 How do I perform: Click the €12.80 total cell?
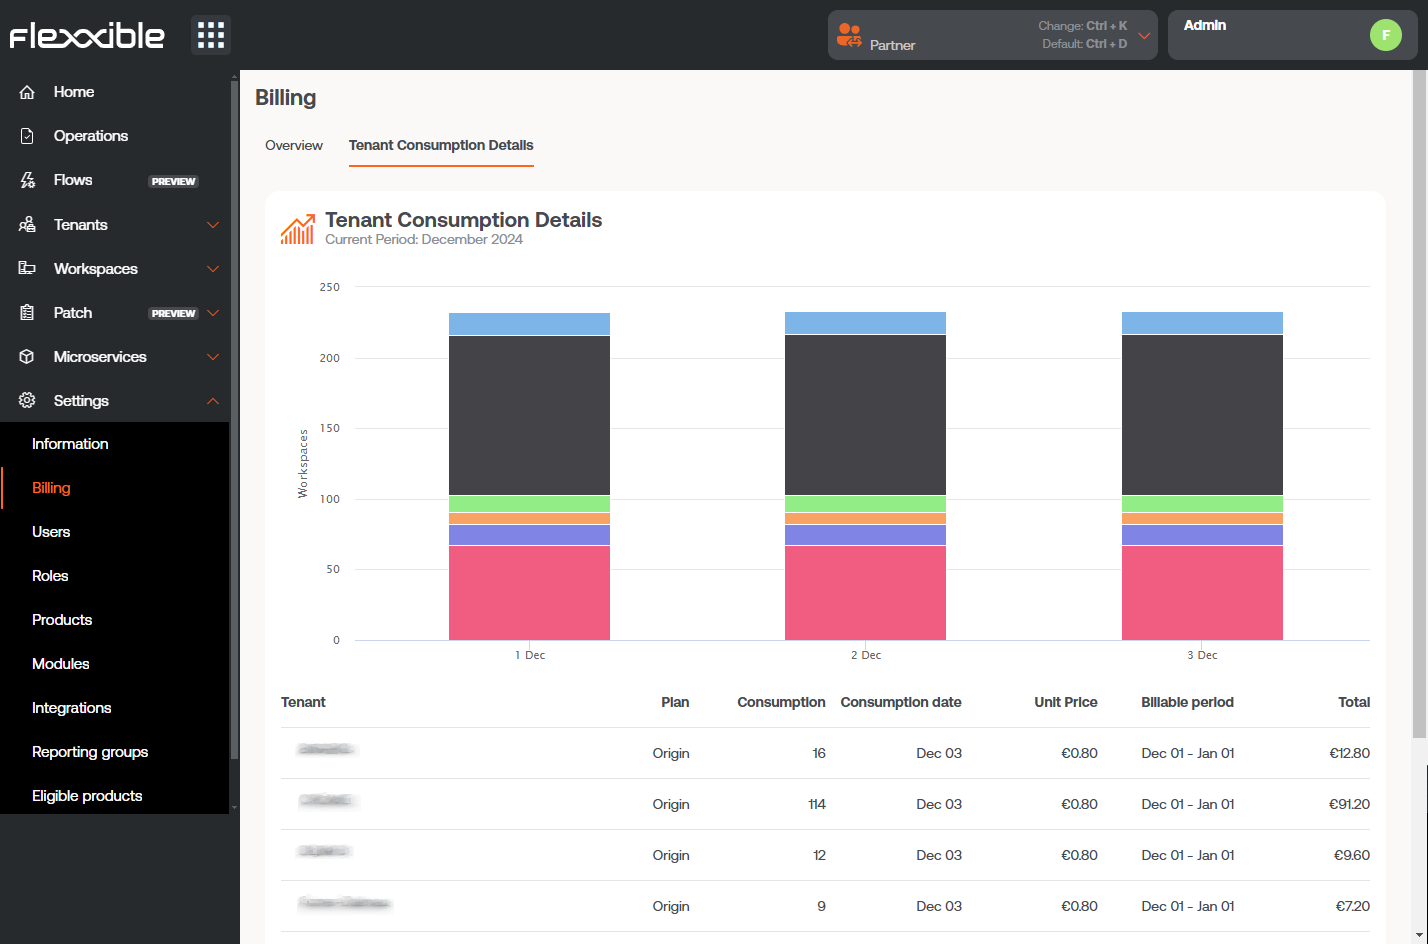[1349, 753]
